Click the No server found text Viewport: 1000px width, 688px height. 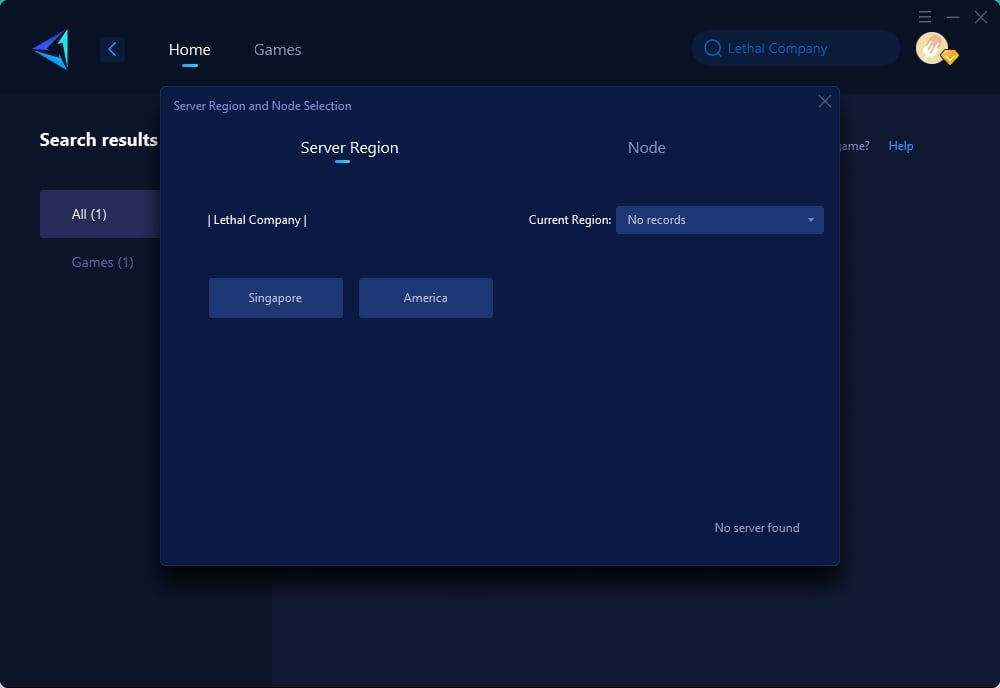point(756,528)
